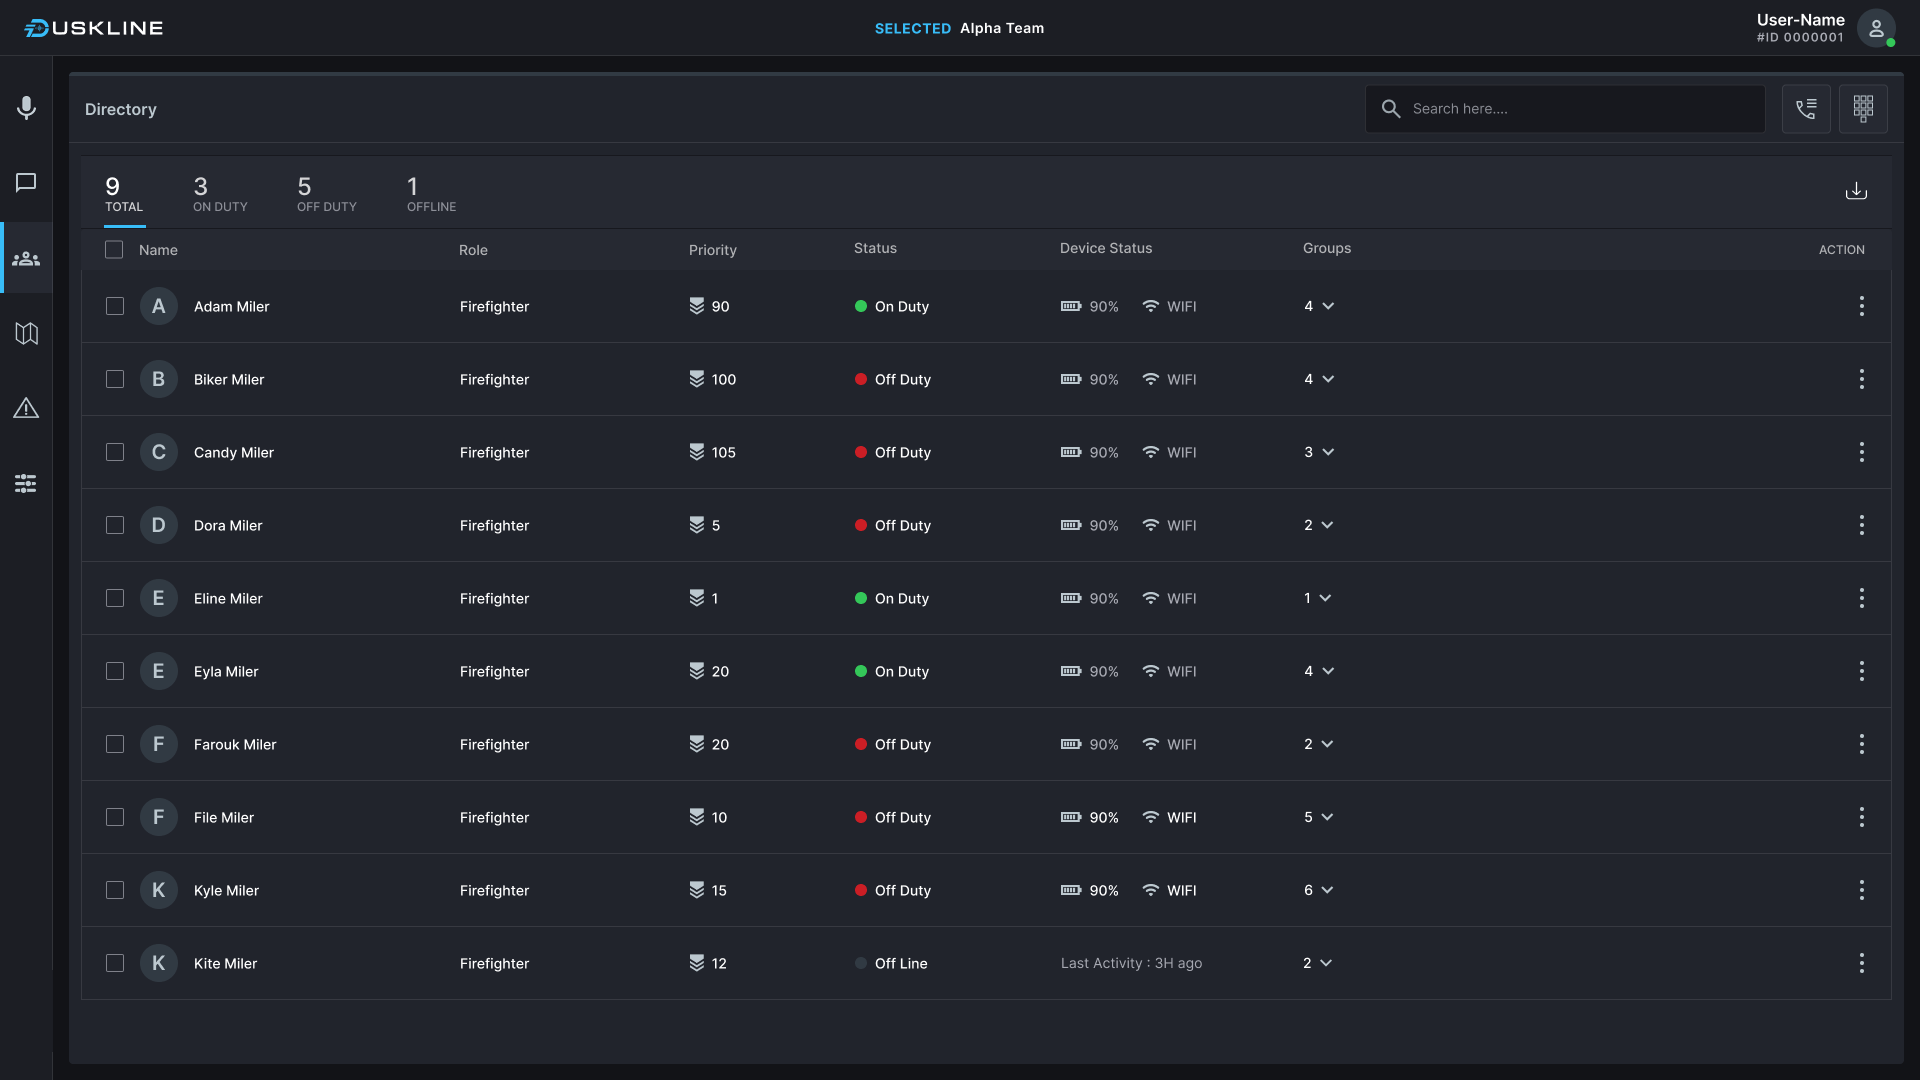Click Kite Miler's Off Line status
Viewport: 1920px width, 1080px height.
[x=891, y=963]
